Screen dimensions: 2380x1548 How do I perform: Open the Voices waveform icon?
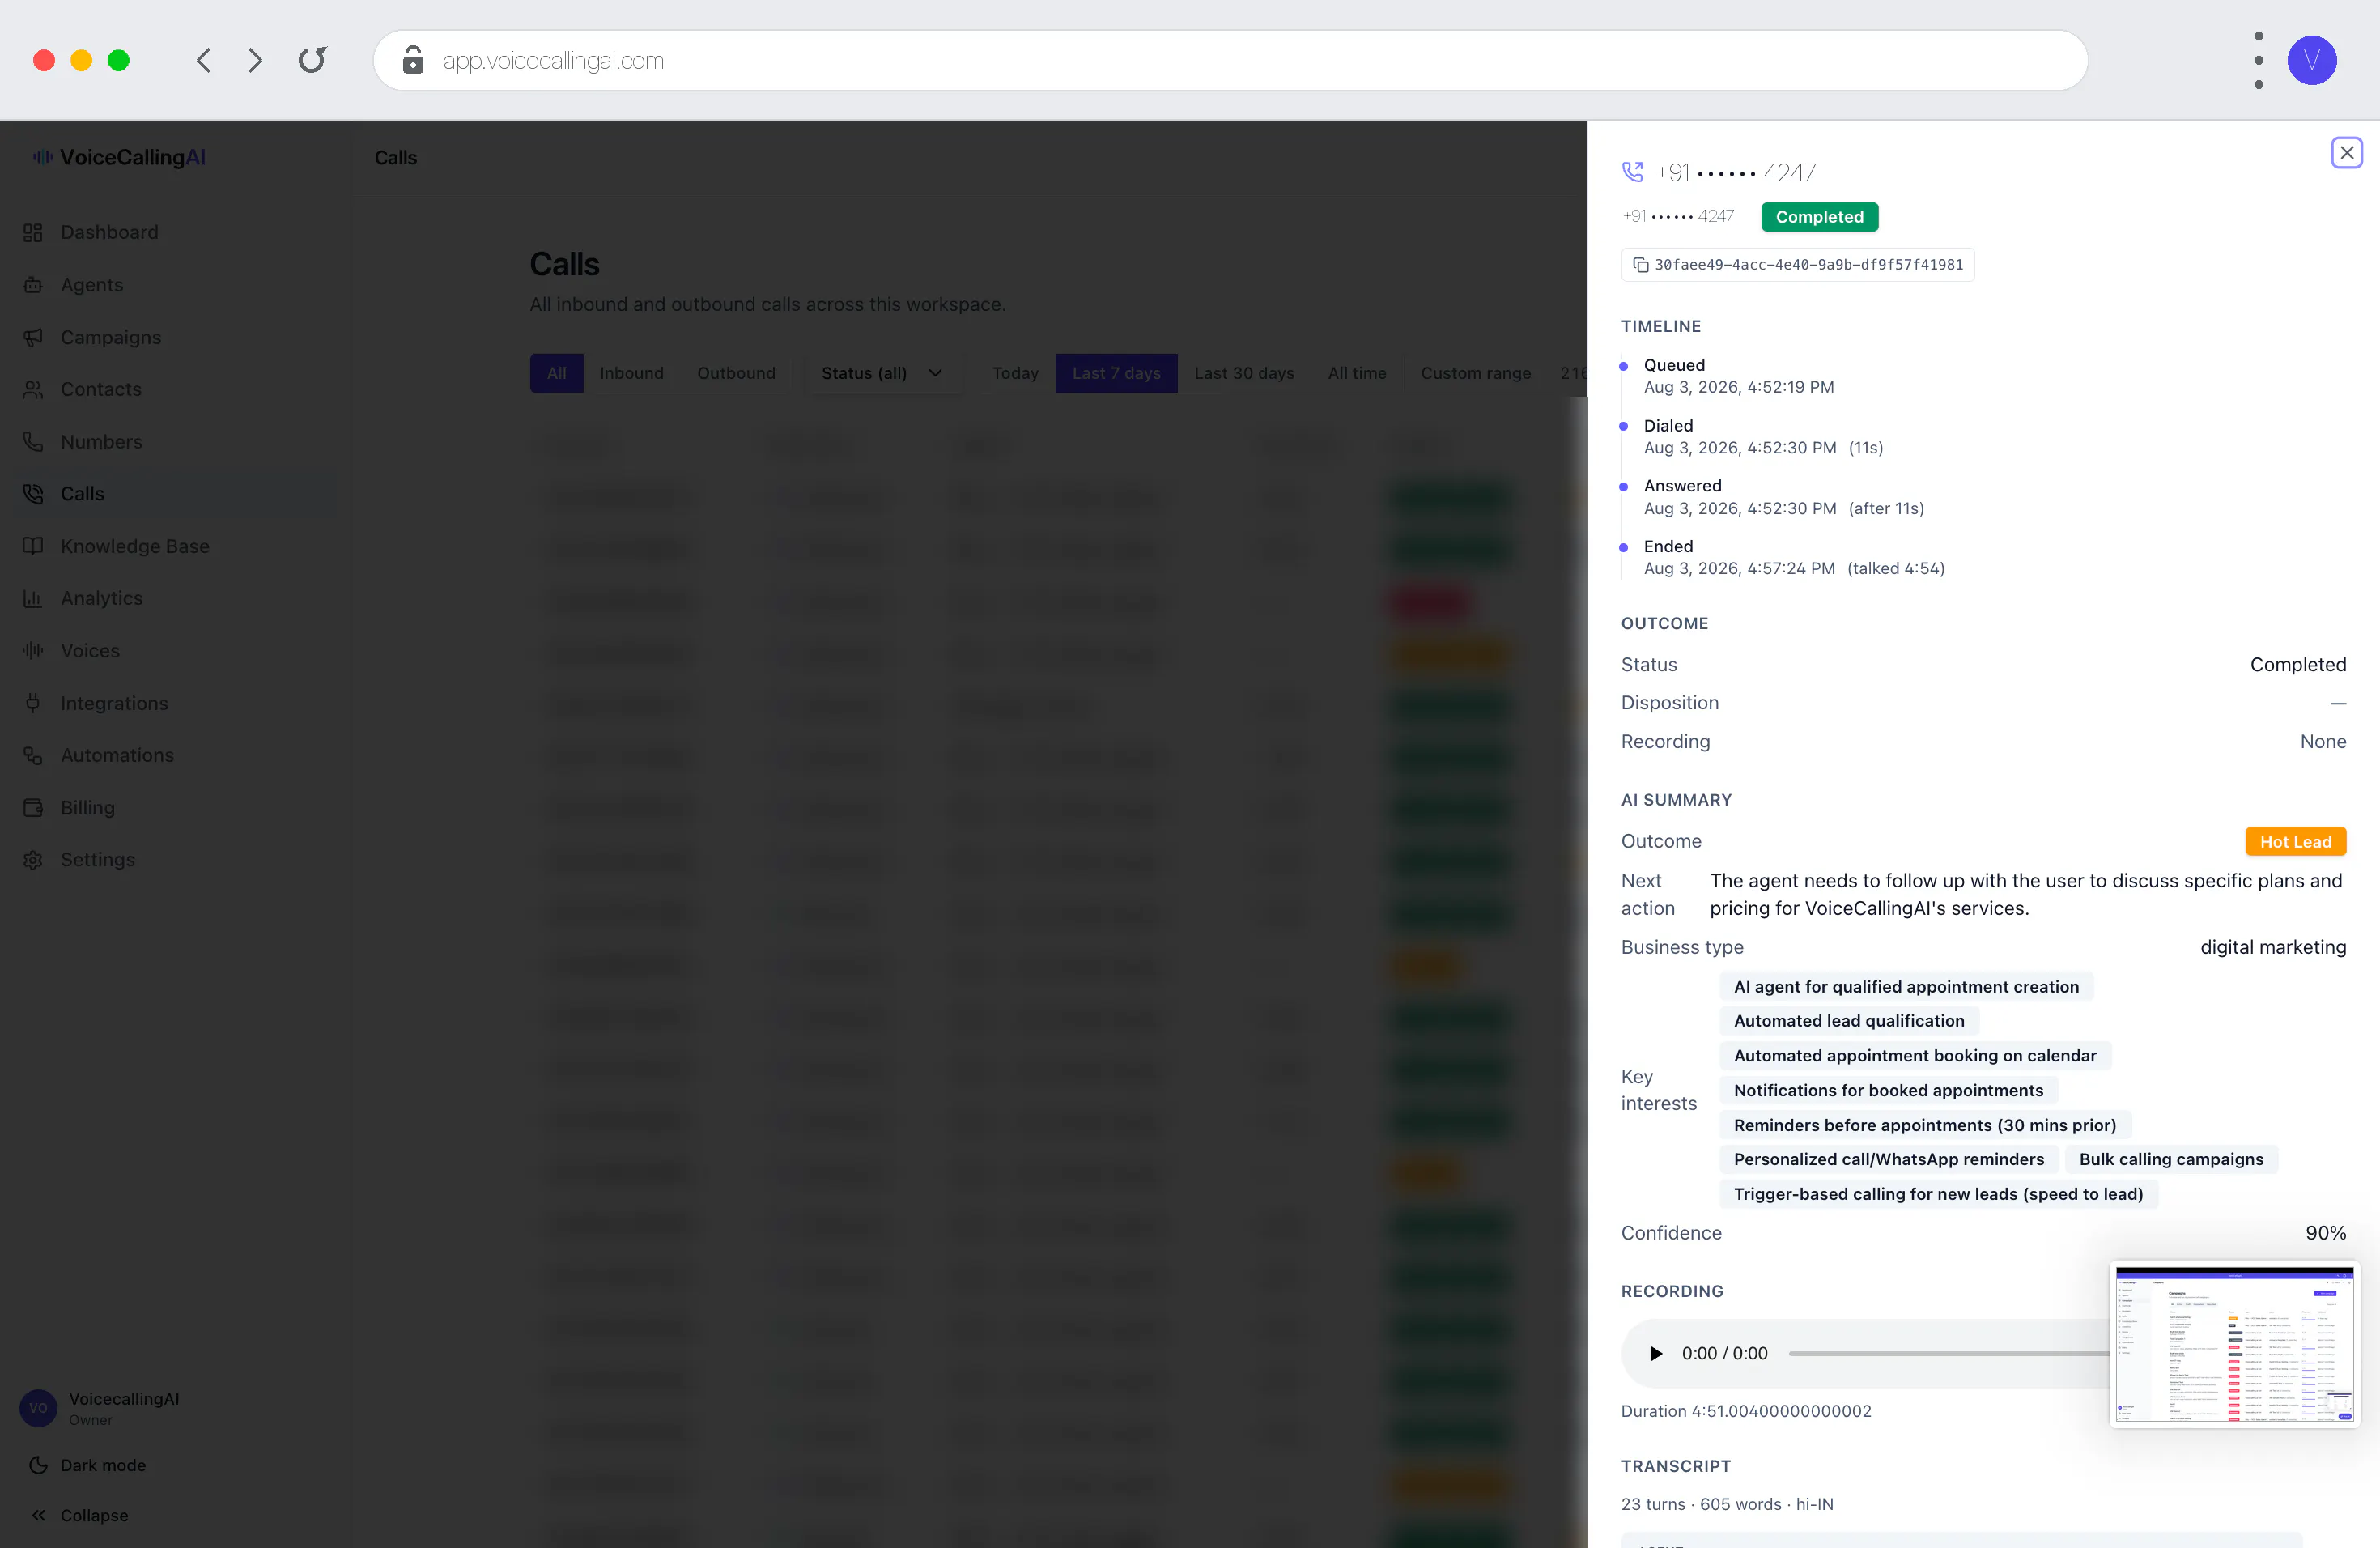pyautogui.click(x=33, y=651)
